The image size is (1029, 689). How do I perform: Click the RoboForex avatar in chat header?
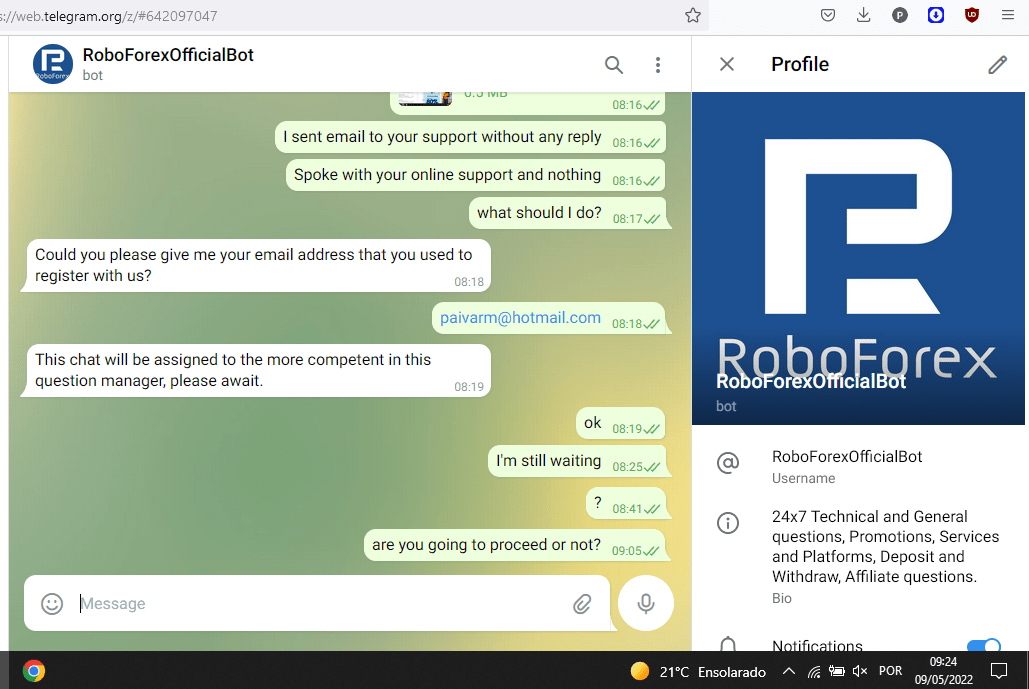click(x=53, y=64)
